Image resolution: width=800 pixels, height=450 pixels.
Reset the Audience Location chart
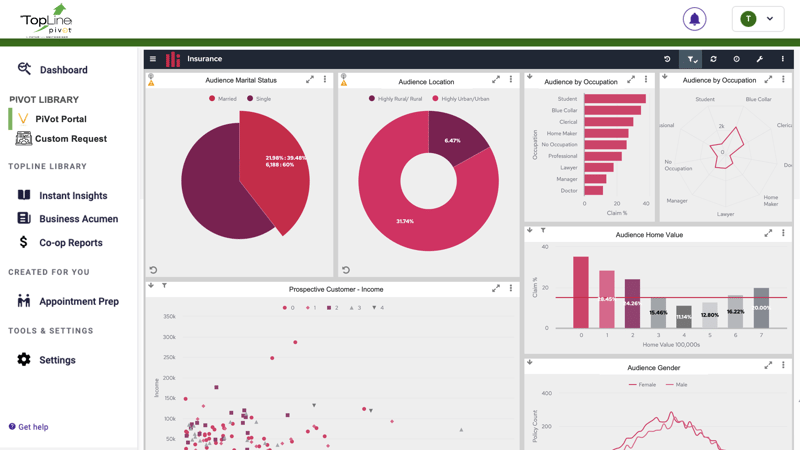point(346,270)
